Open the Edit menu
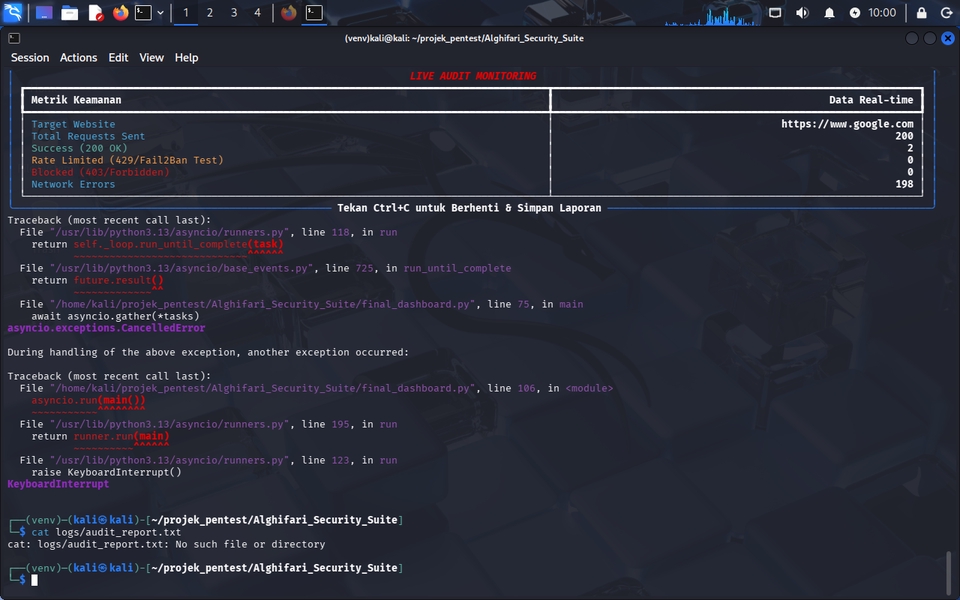This screenshot has width=960, height=600. pos(118,58)
